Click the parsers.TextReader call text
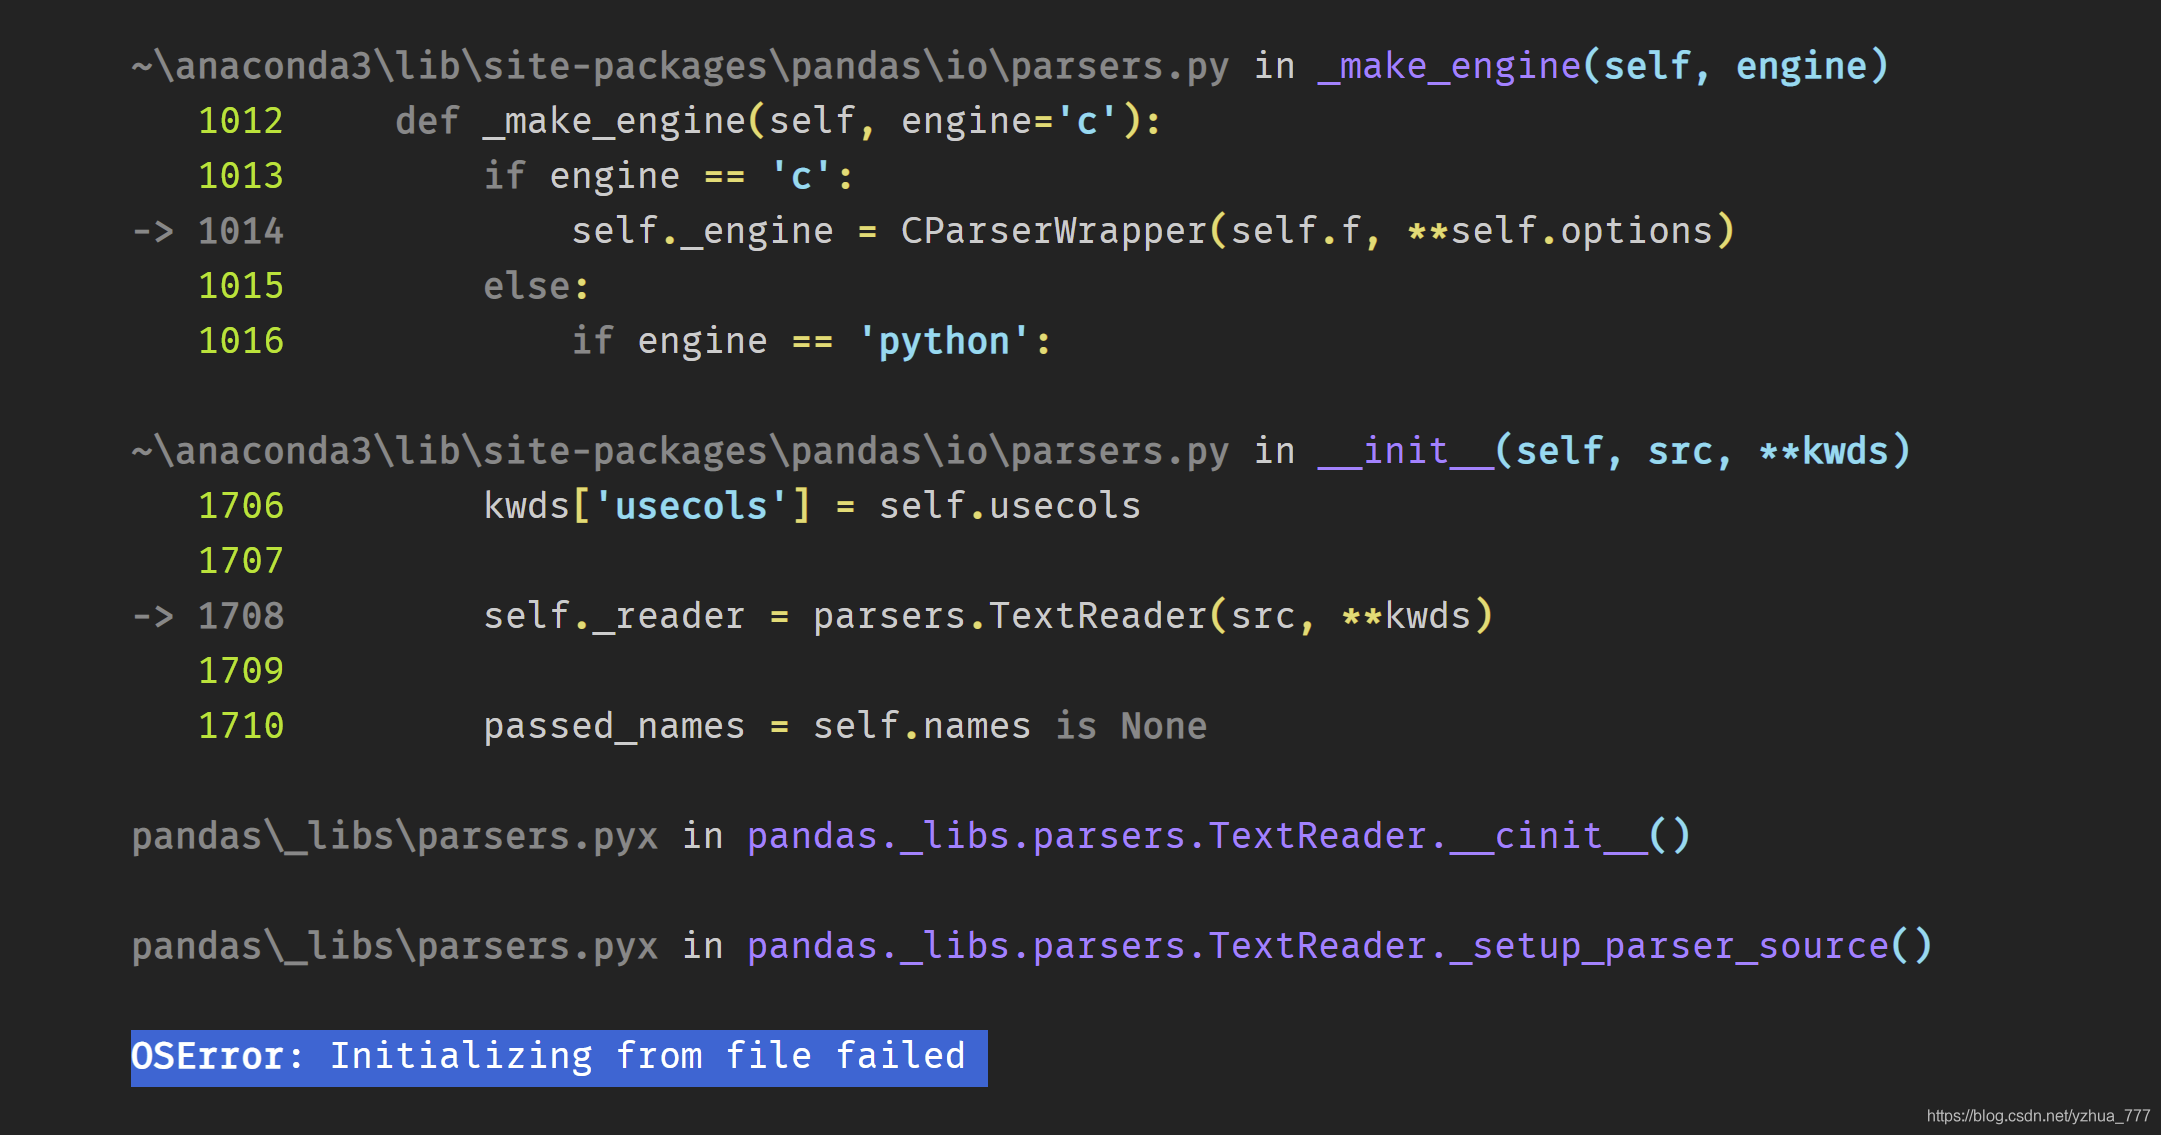This screenshot has height=1135, width=2161. coord(1009,617)
